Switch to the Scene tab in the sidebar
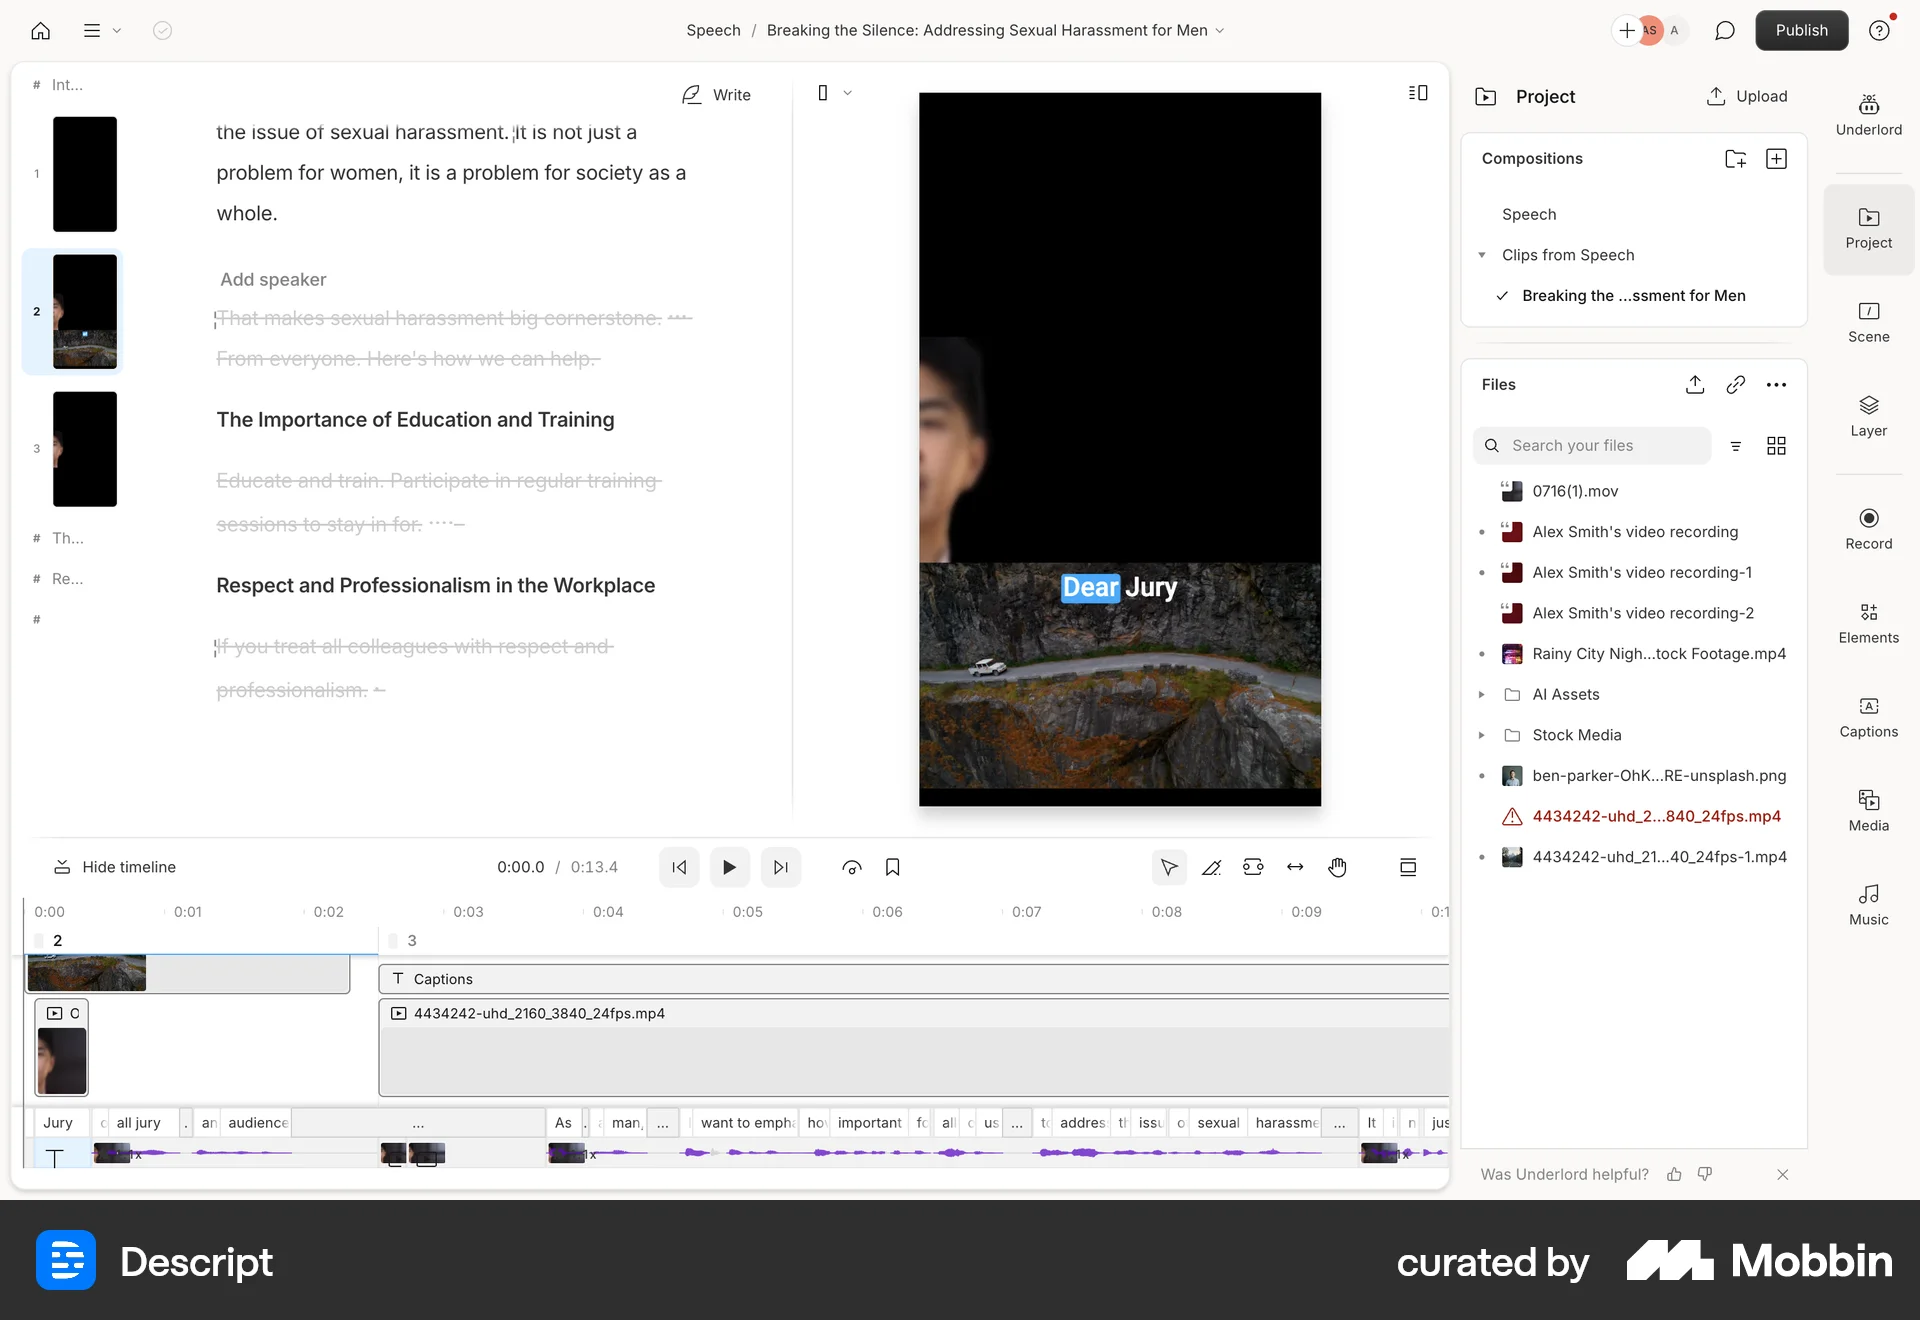 (1868, 322)
